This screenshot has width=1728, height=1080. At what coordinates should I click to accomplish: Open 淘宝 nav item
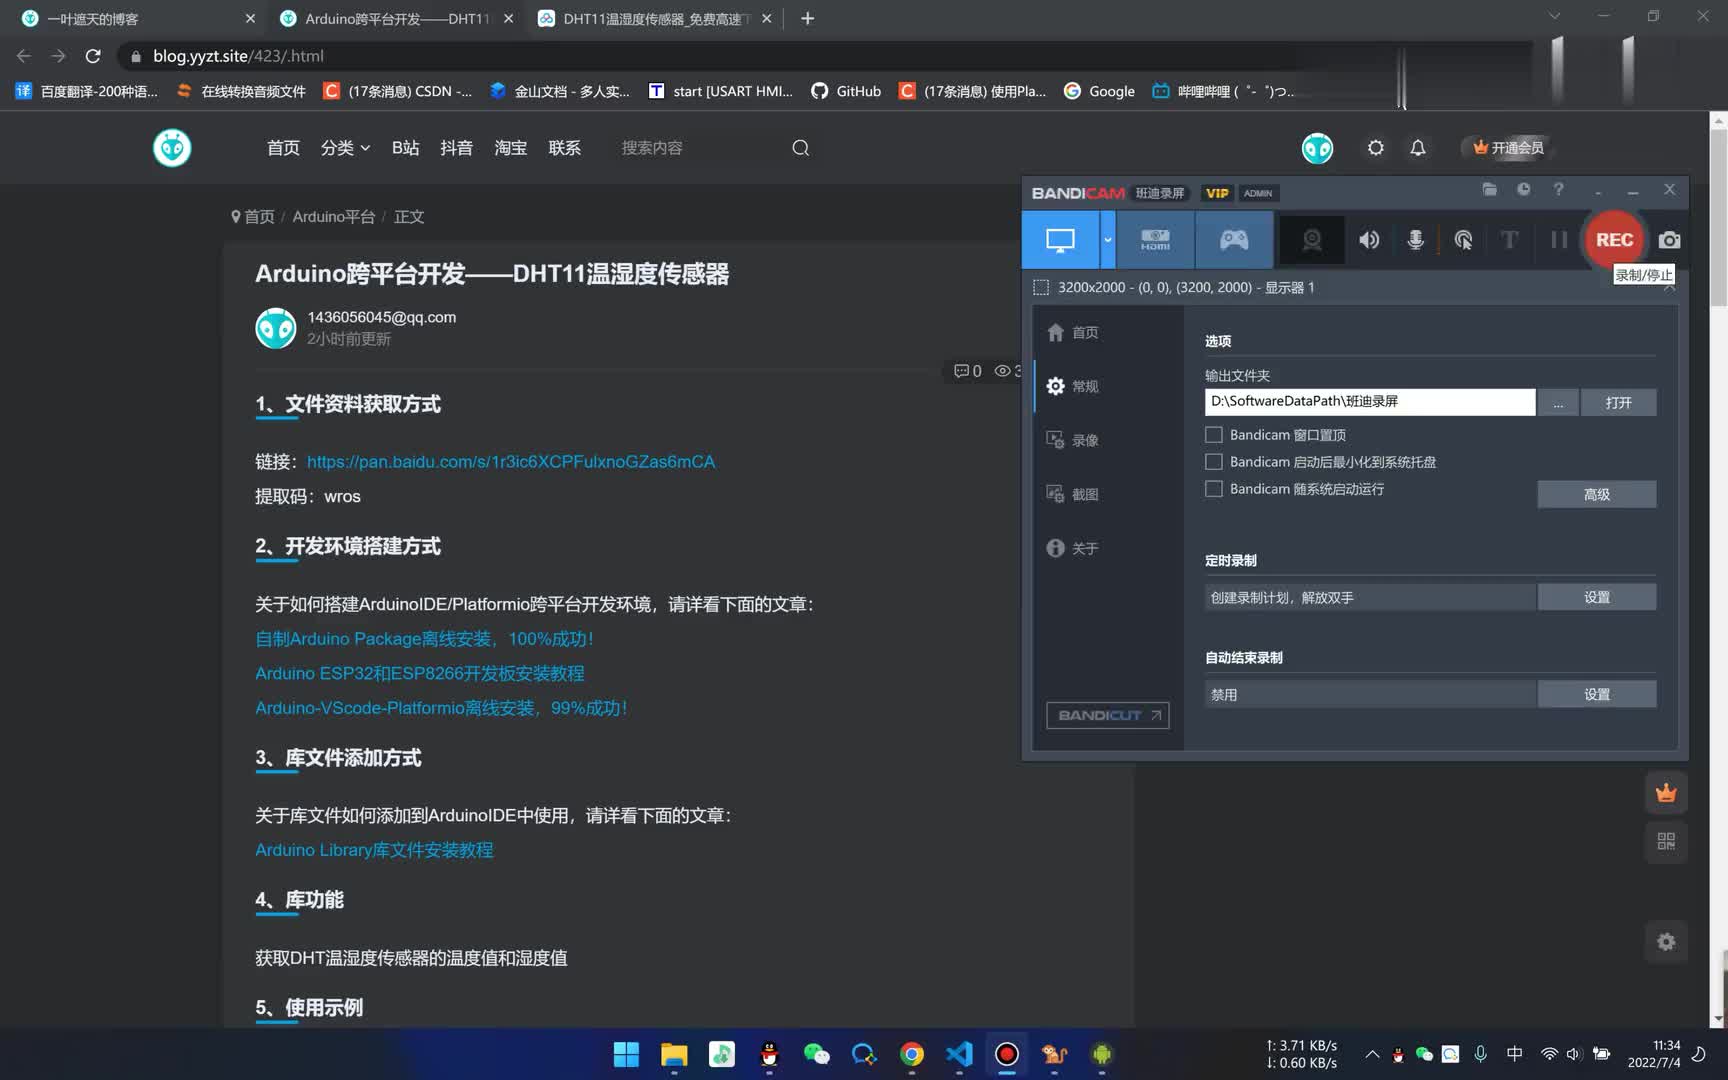[510, 148]
